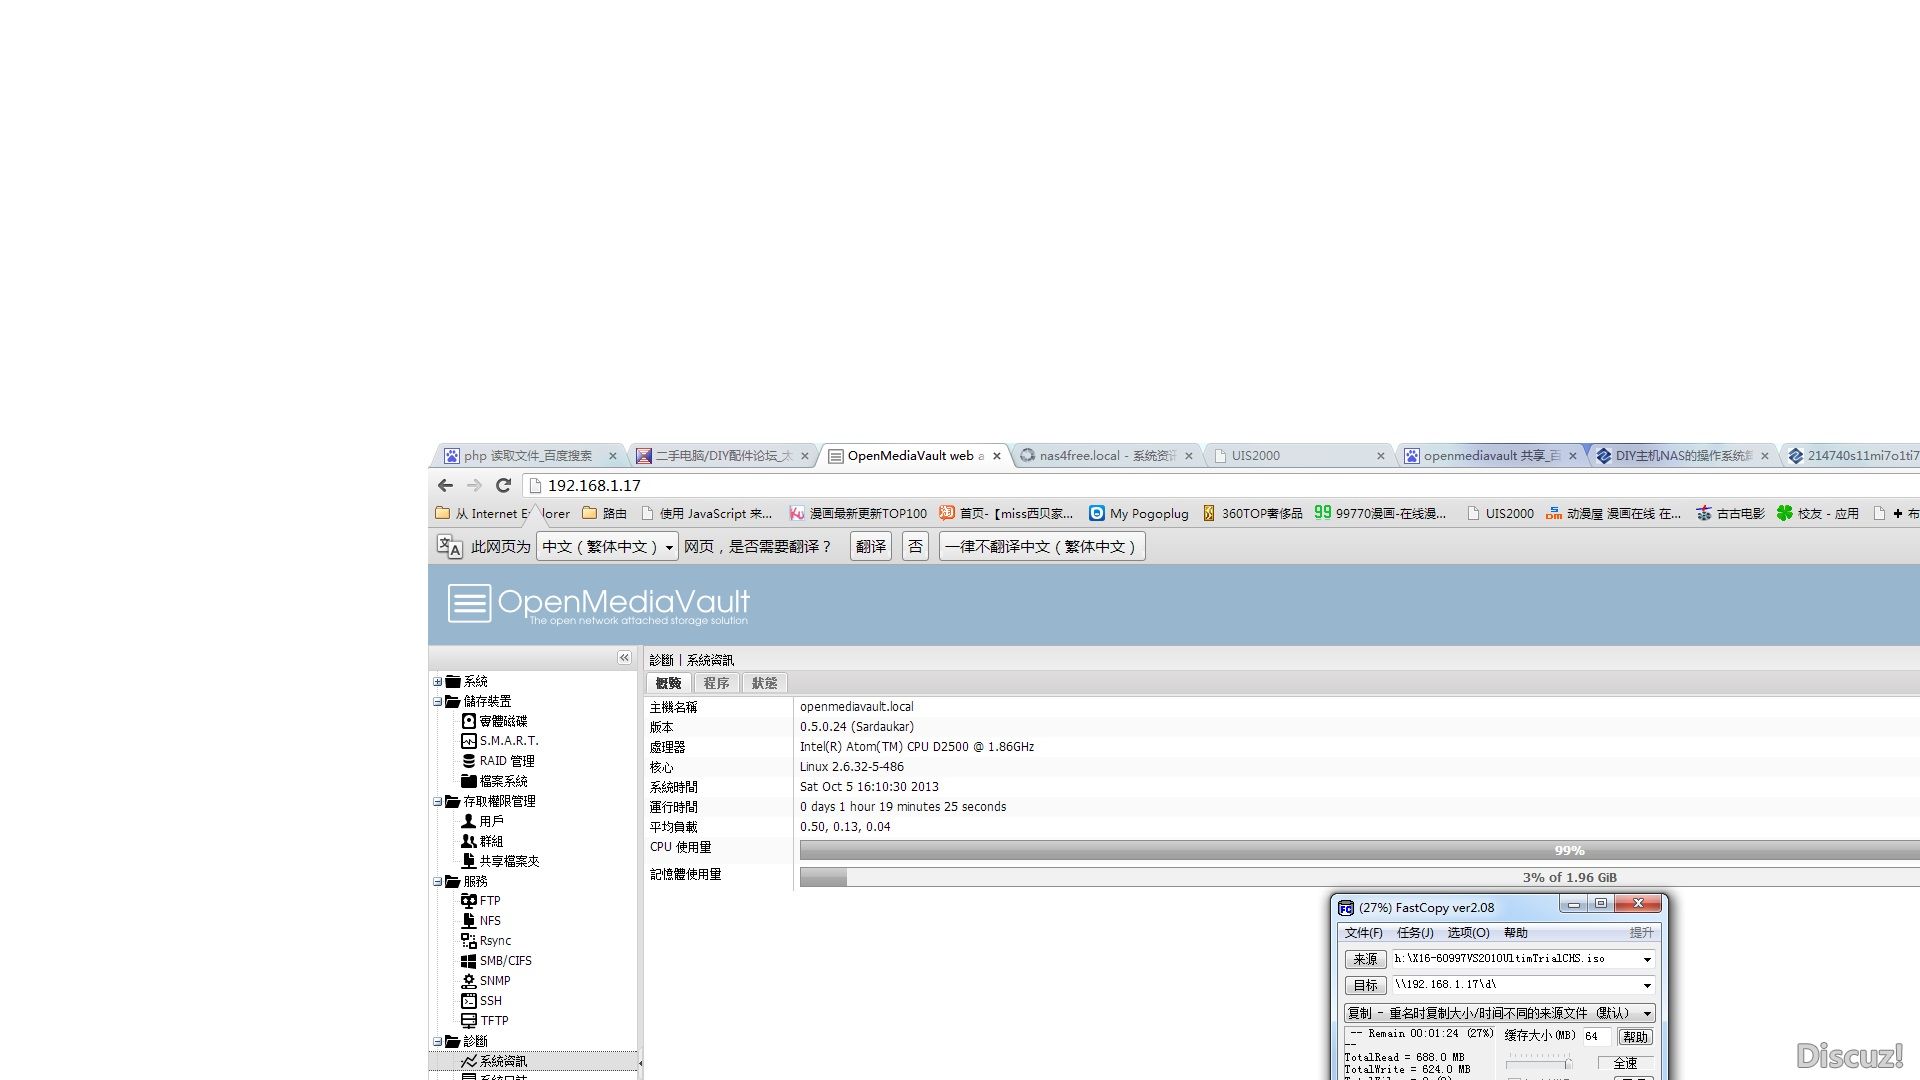Viewport: 1920px width, 1080px height.
Task: Open FastCopy 文件(F) menu
Action: coord(1363,933)
